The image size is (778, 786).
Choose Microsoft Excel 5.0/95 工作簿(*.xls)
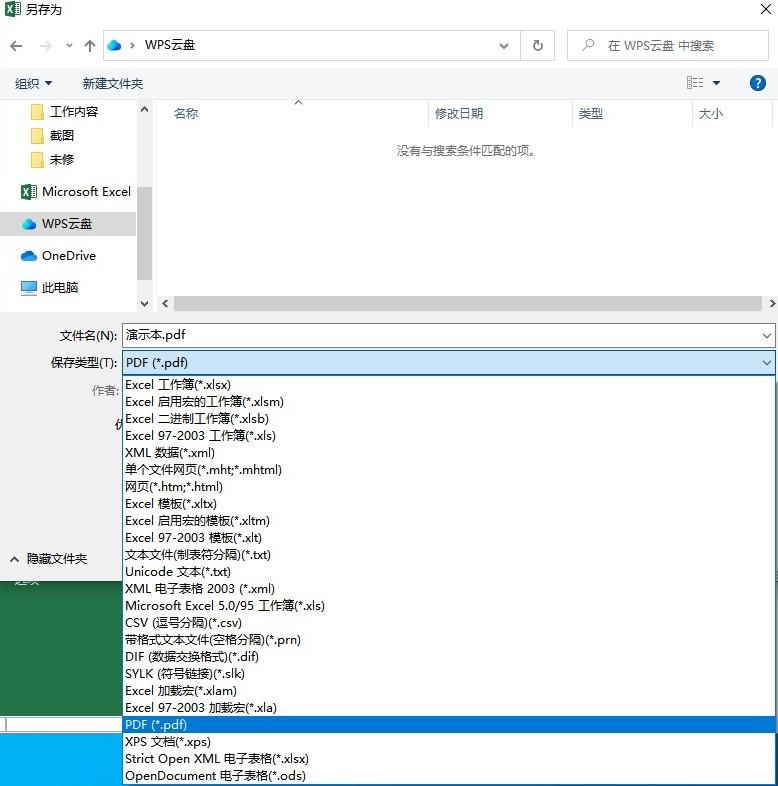point(449,606)
